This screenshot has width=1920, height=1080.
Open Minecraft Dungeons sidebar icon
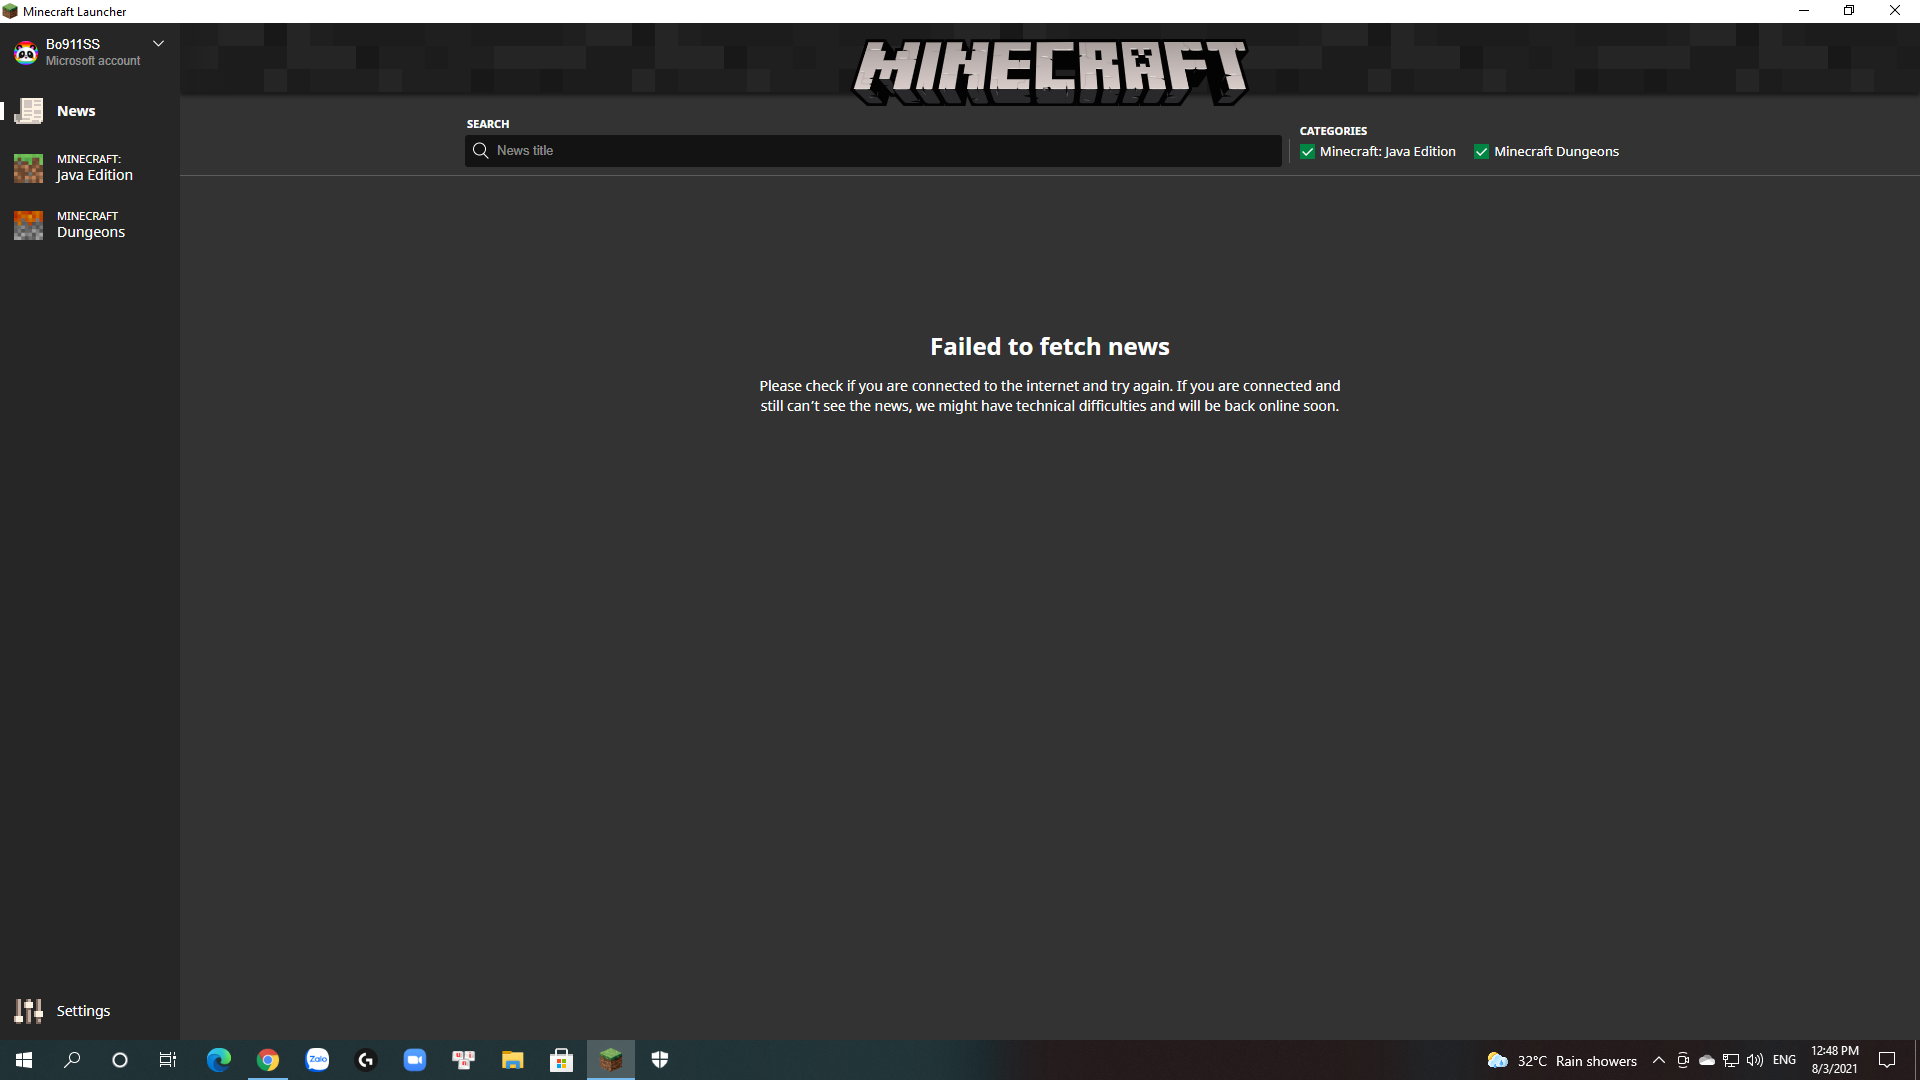(29, 225)
